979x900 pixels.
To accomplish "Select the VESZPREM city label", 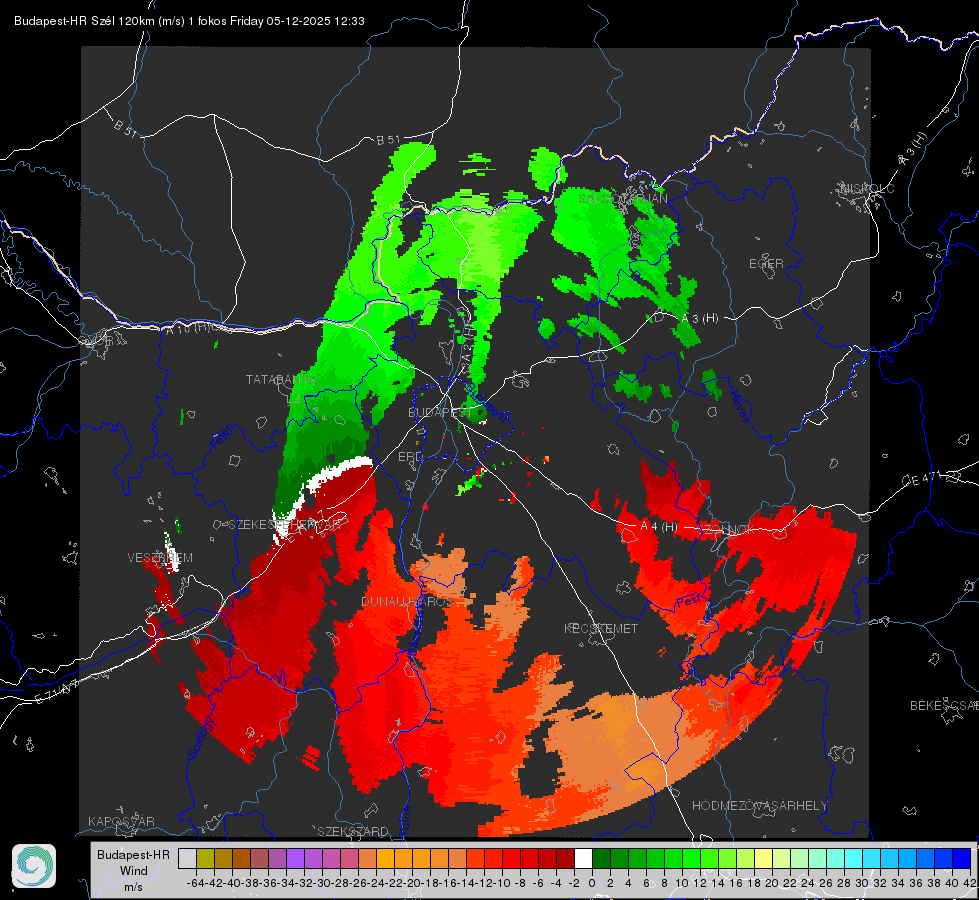I will tap(160, 557).
